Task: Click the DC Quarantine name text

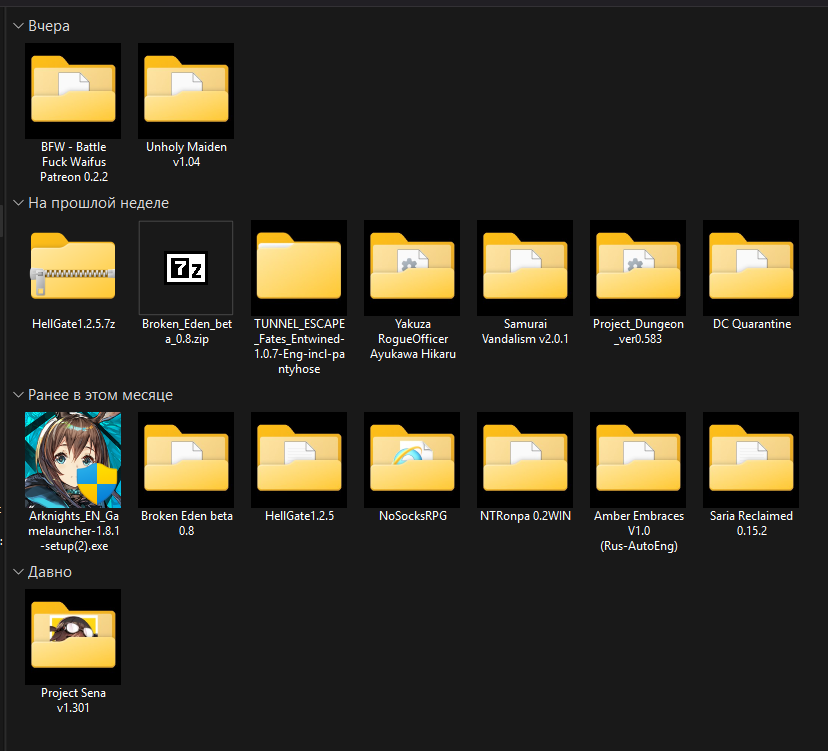Action: pyautogui.click(x=751, y=324)
